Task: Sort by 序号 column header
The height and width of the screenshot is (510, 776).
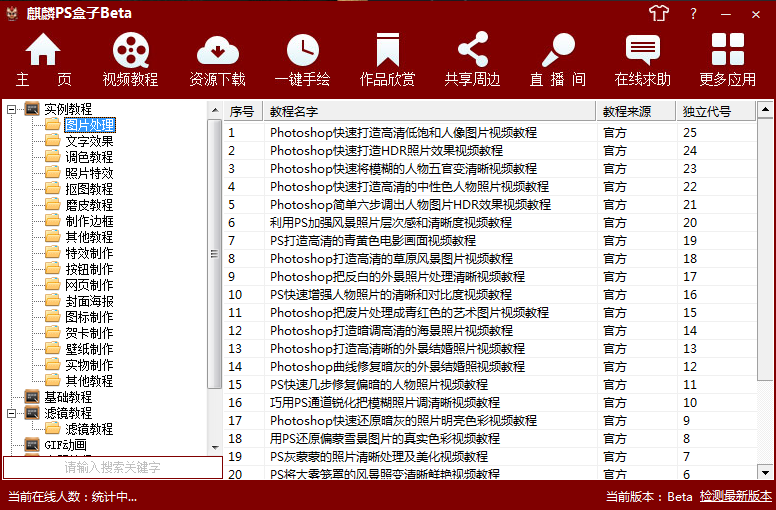Action: coord(243,111)
